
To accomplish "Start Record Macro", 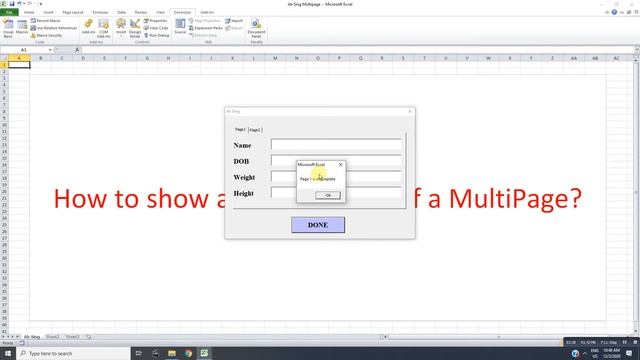I will [x=46, y=20].
